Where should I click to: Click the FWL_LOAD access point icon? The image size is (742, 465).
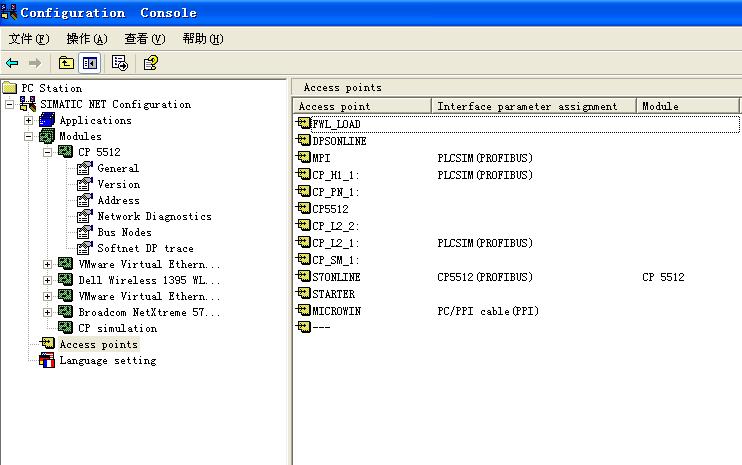point(303,123)
